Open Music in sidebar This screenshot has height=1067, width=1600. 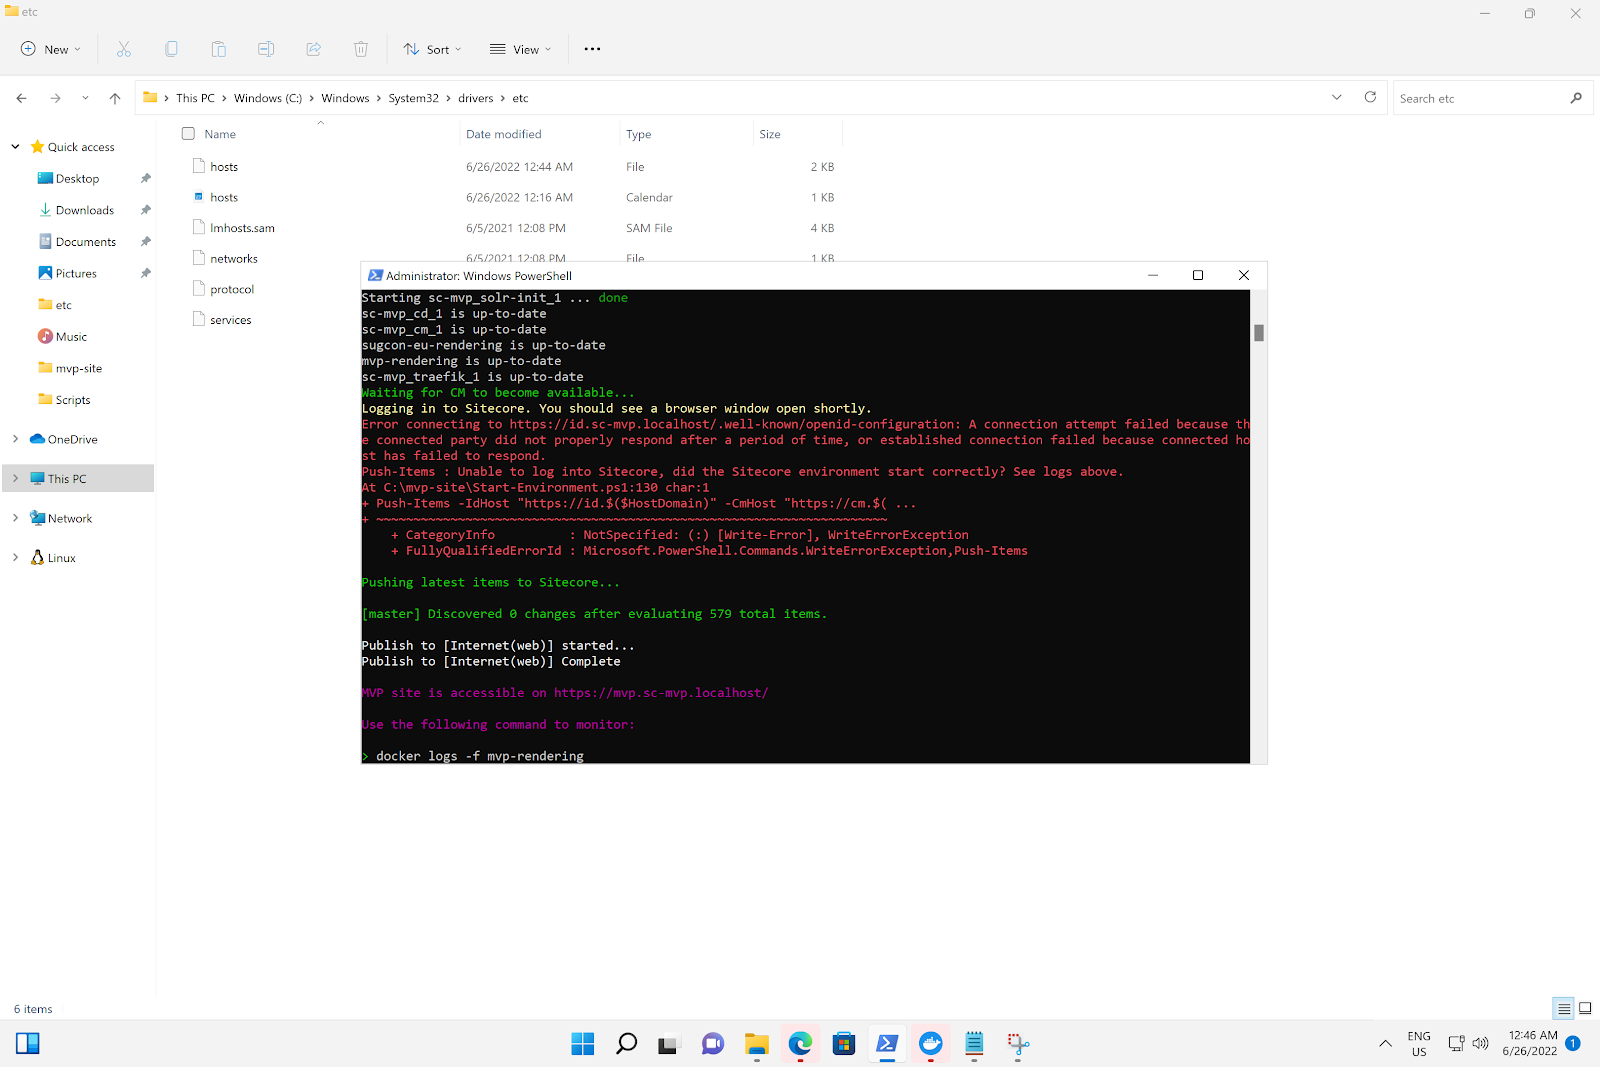click(71, 337)
